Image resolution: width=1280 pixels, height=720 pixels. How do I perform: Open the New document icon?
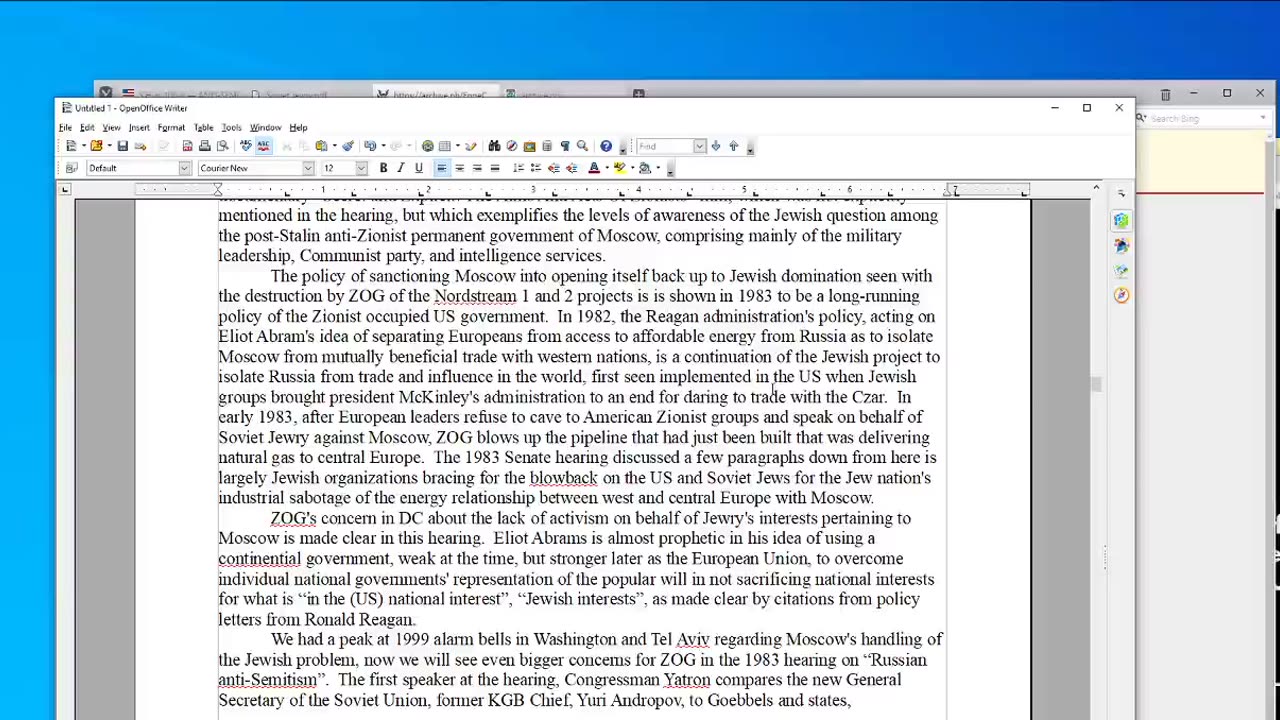pyautogui.click(x=71, y=146)
